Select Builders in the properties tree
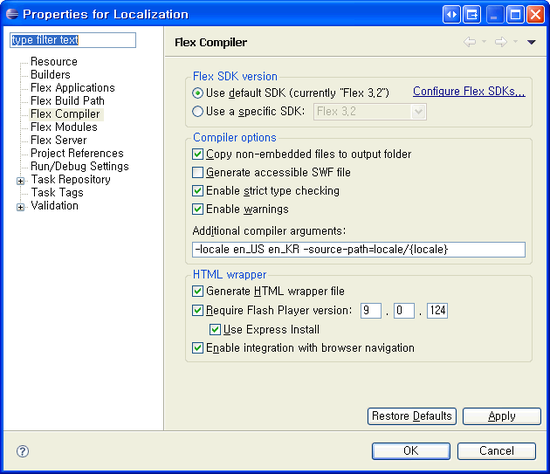Image resolution: width=550 pixels, height=474 pixels. pos(51,74)
